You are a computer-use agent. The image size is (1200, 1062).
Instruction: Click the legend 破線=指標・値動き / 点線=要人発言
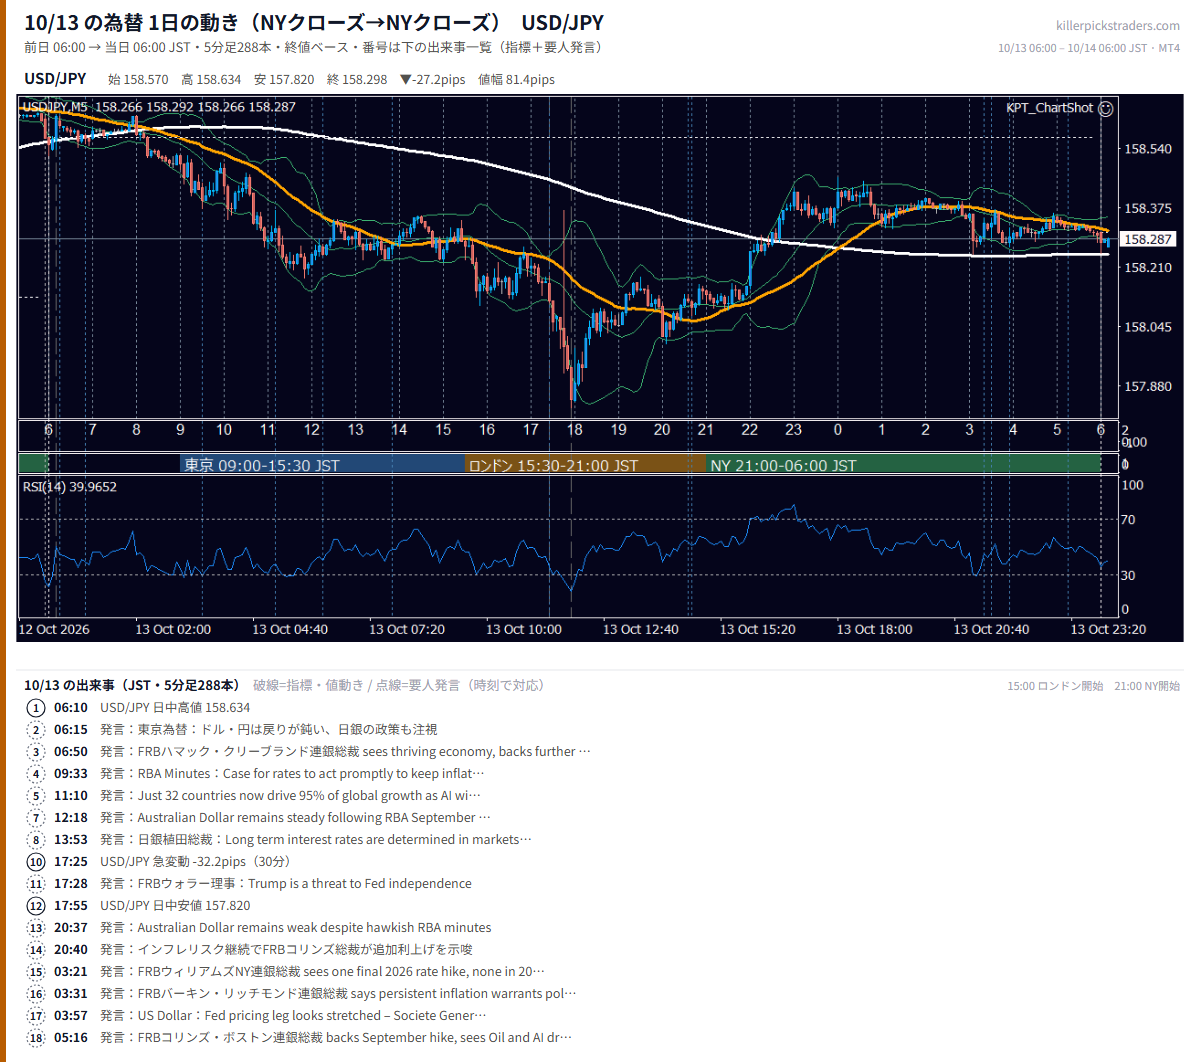pos(399,685)
